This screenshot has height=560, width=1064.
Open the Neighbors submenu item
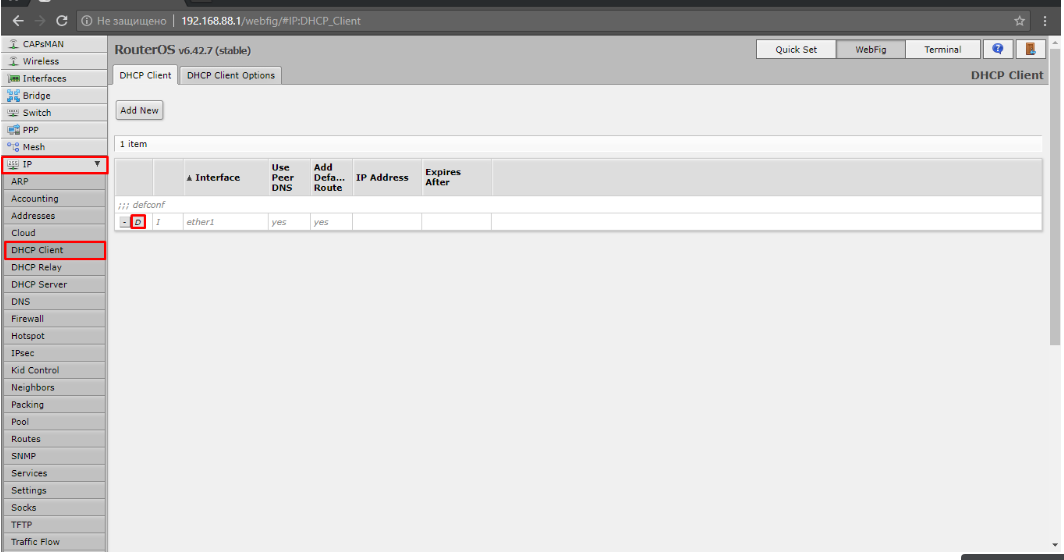[54, 388]
